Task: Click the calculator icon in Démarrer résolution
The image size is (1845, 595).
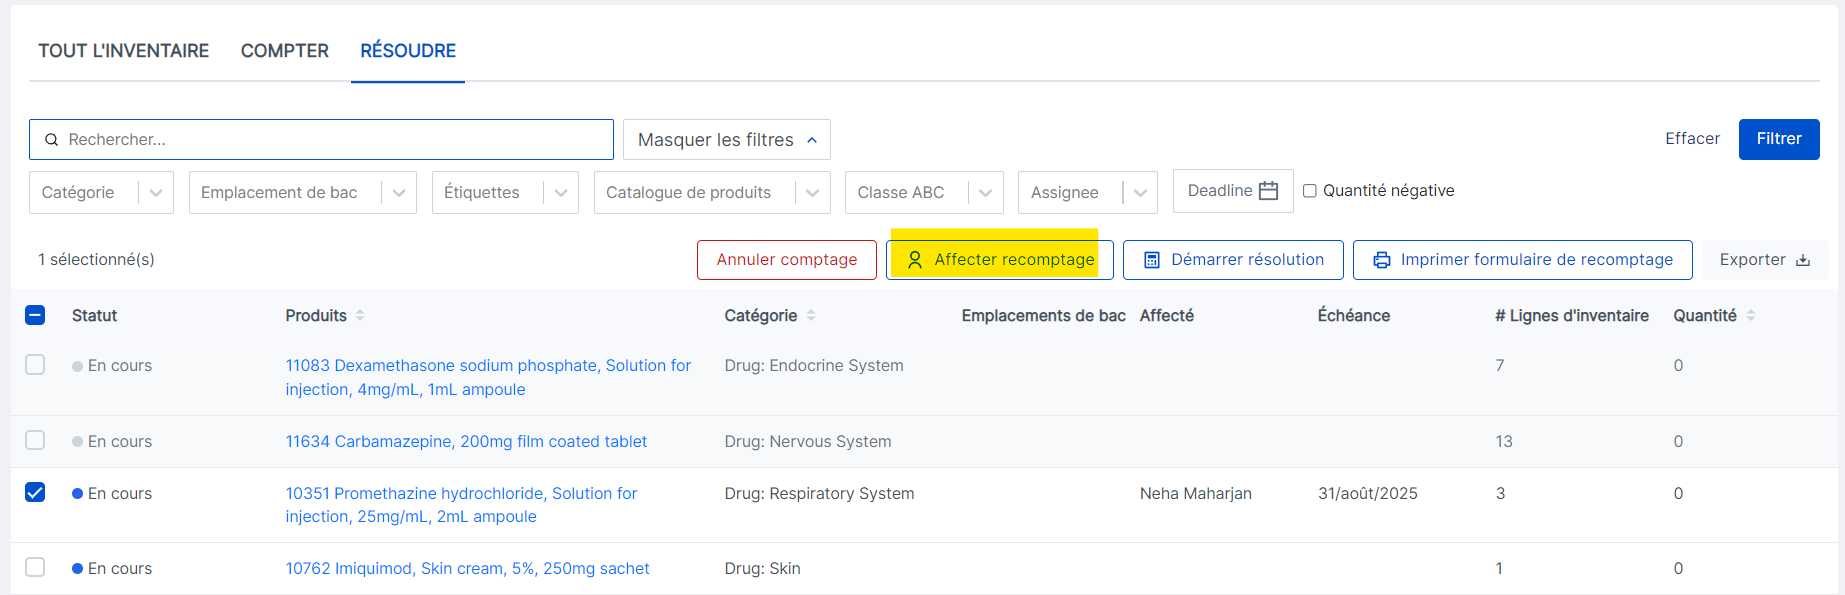Action: pyautogui.click(x=1152, y=260)
